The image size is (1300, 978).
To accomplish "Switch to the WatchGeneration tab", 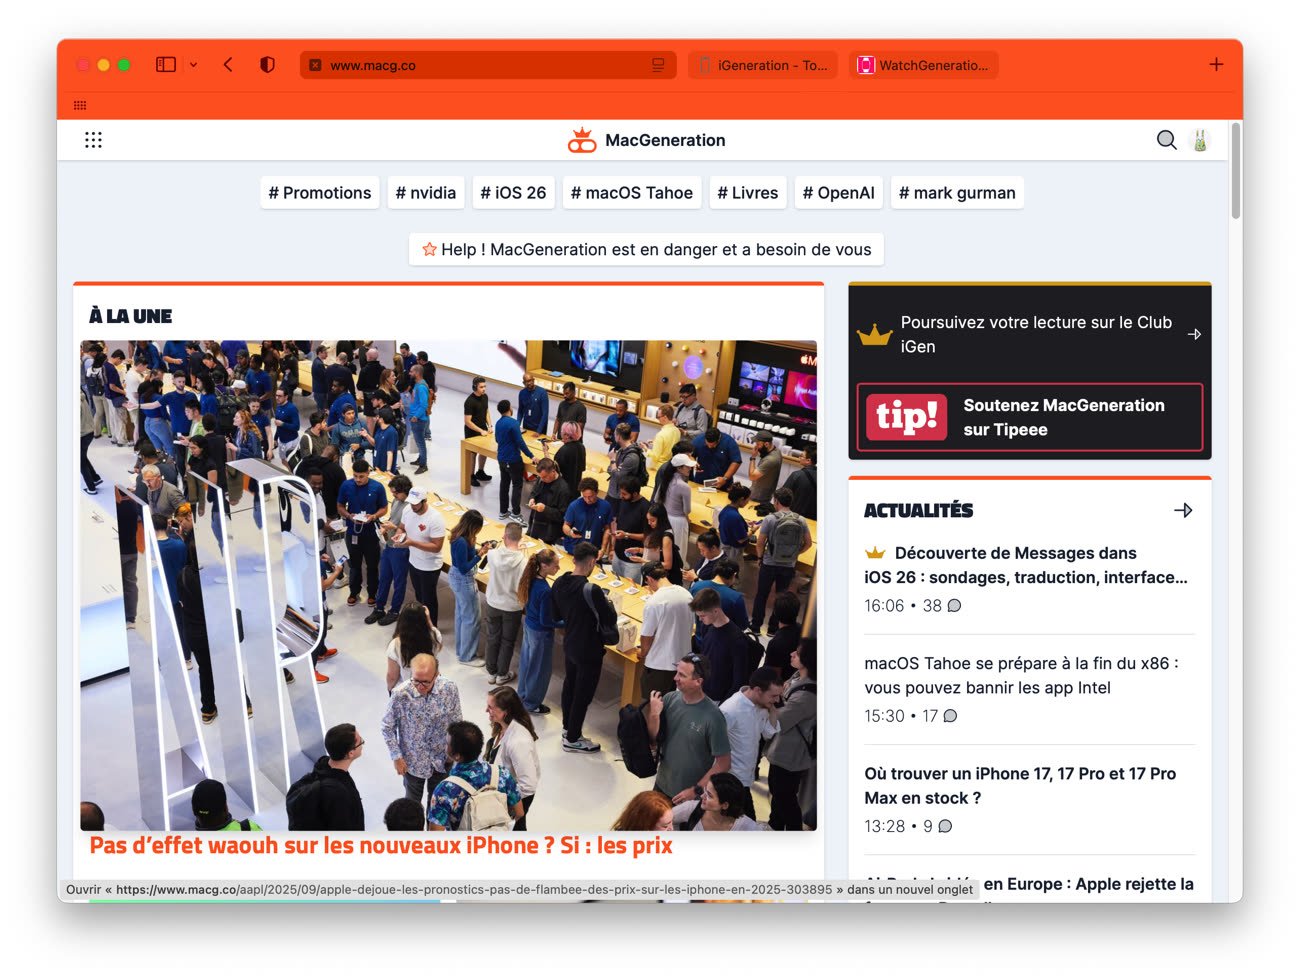I will point(924,65).
